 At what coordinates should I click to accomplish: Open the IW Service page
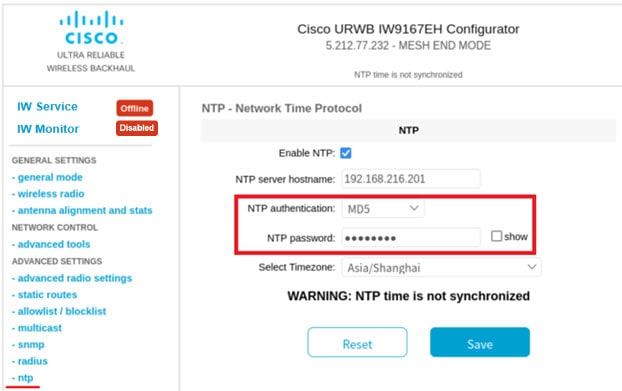pos(47,107)
